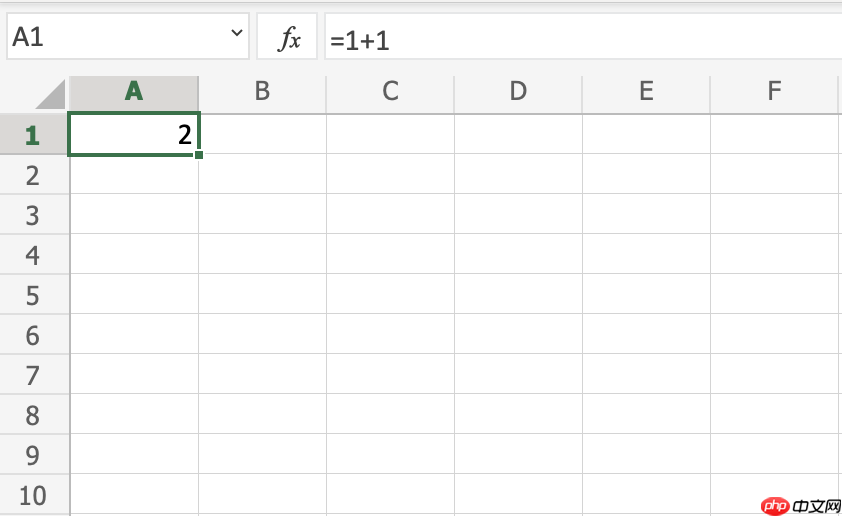Viewport: 842px width, 516px height.
Task: Click inside the formula bar showing =1+1
Action: (x=583, y=37)
